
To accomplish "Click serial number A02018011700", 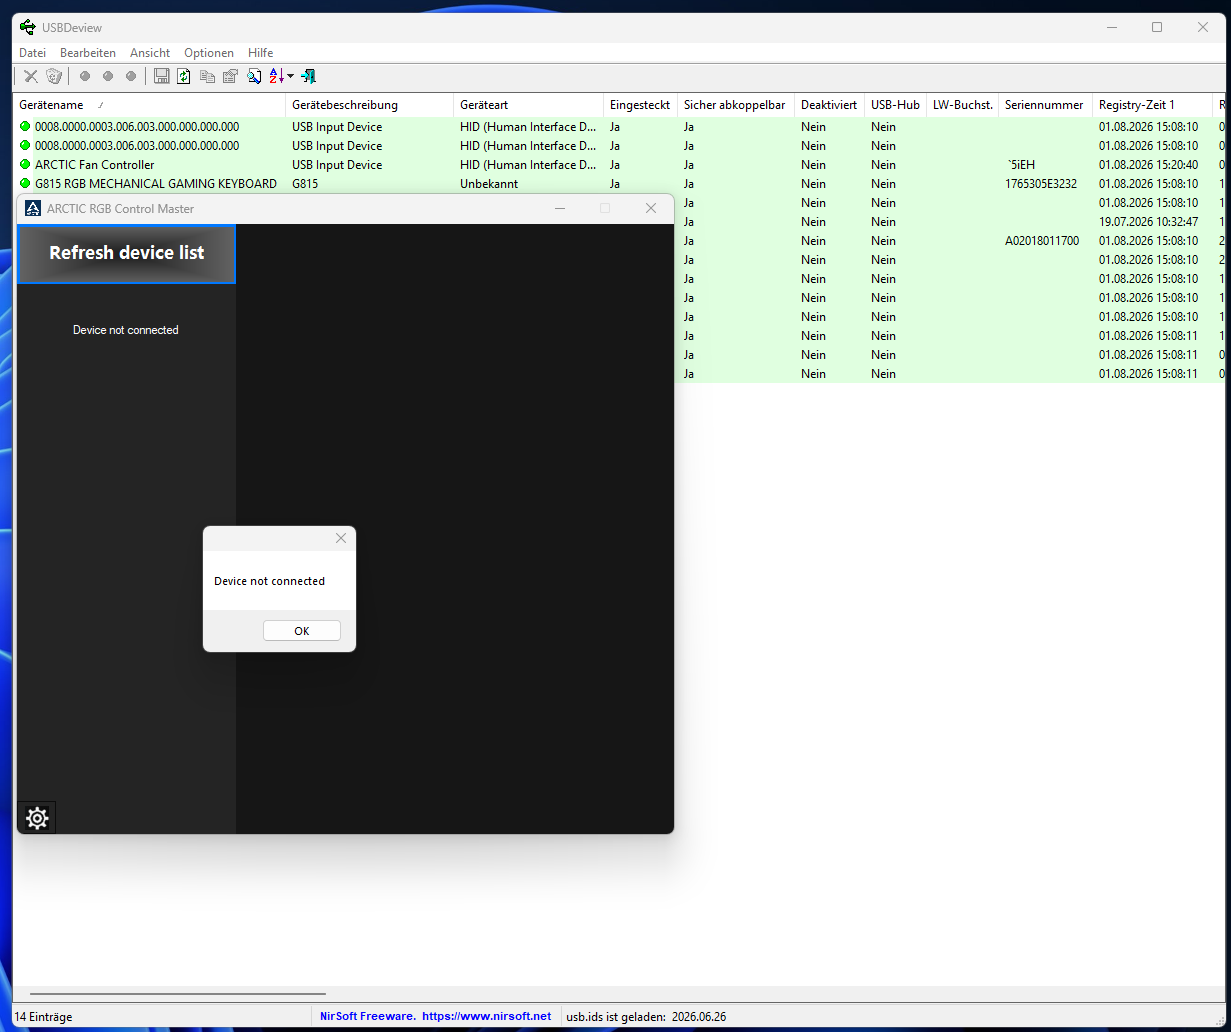I will tap(1042, 241).
